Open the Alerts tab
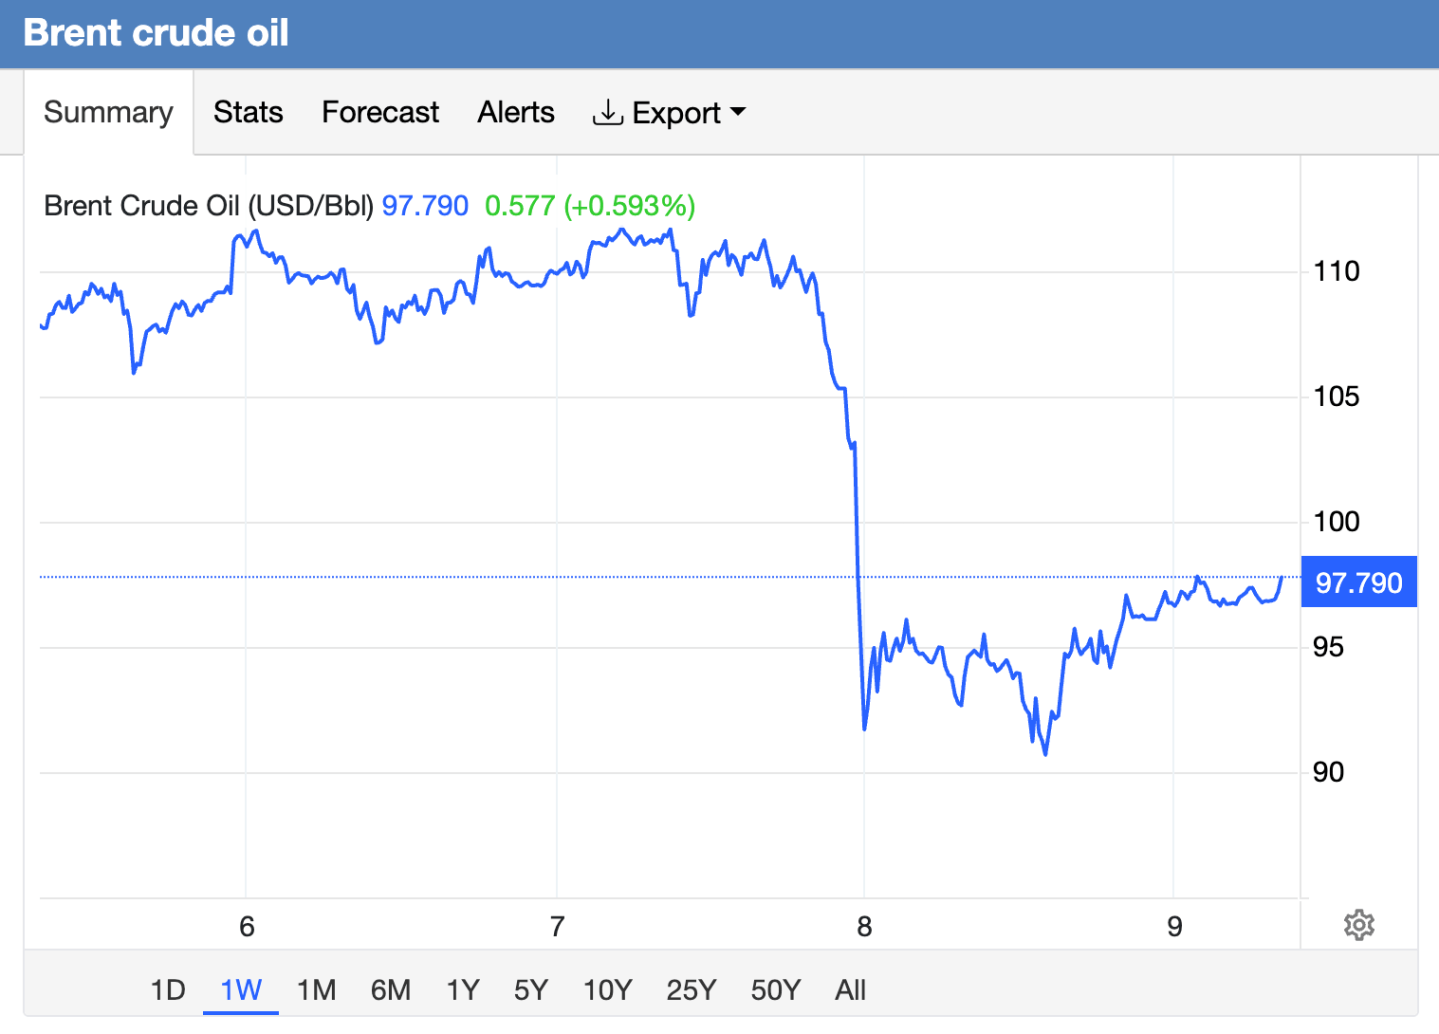This screenshot has height=1034, width=1439. coord(516,112)
